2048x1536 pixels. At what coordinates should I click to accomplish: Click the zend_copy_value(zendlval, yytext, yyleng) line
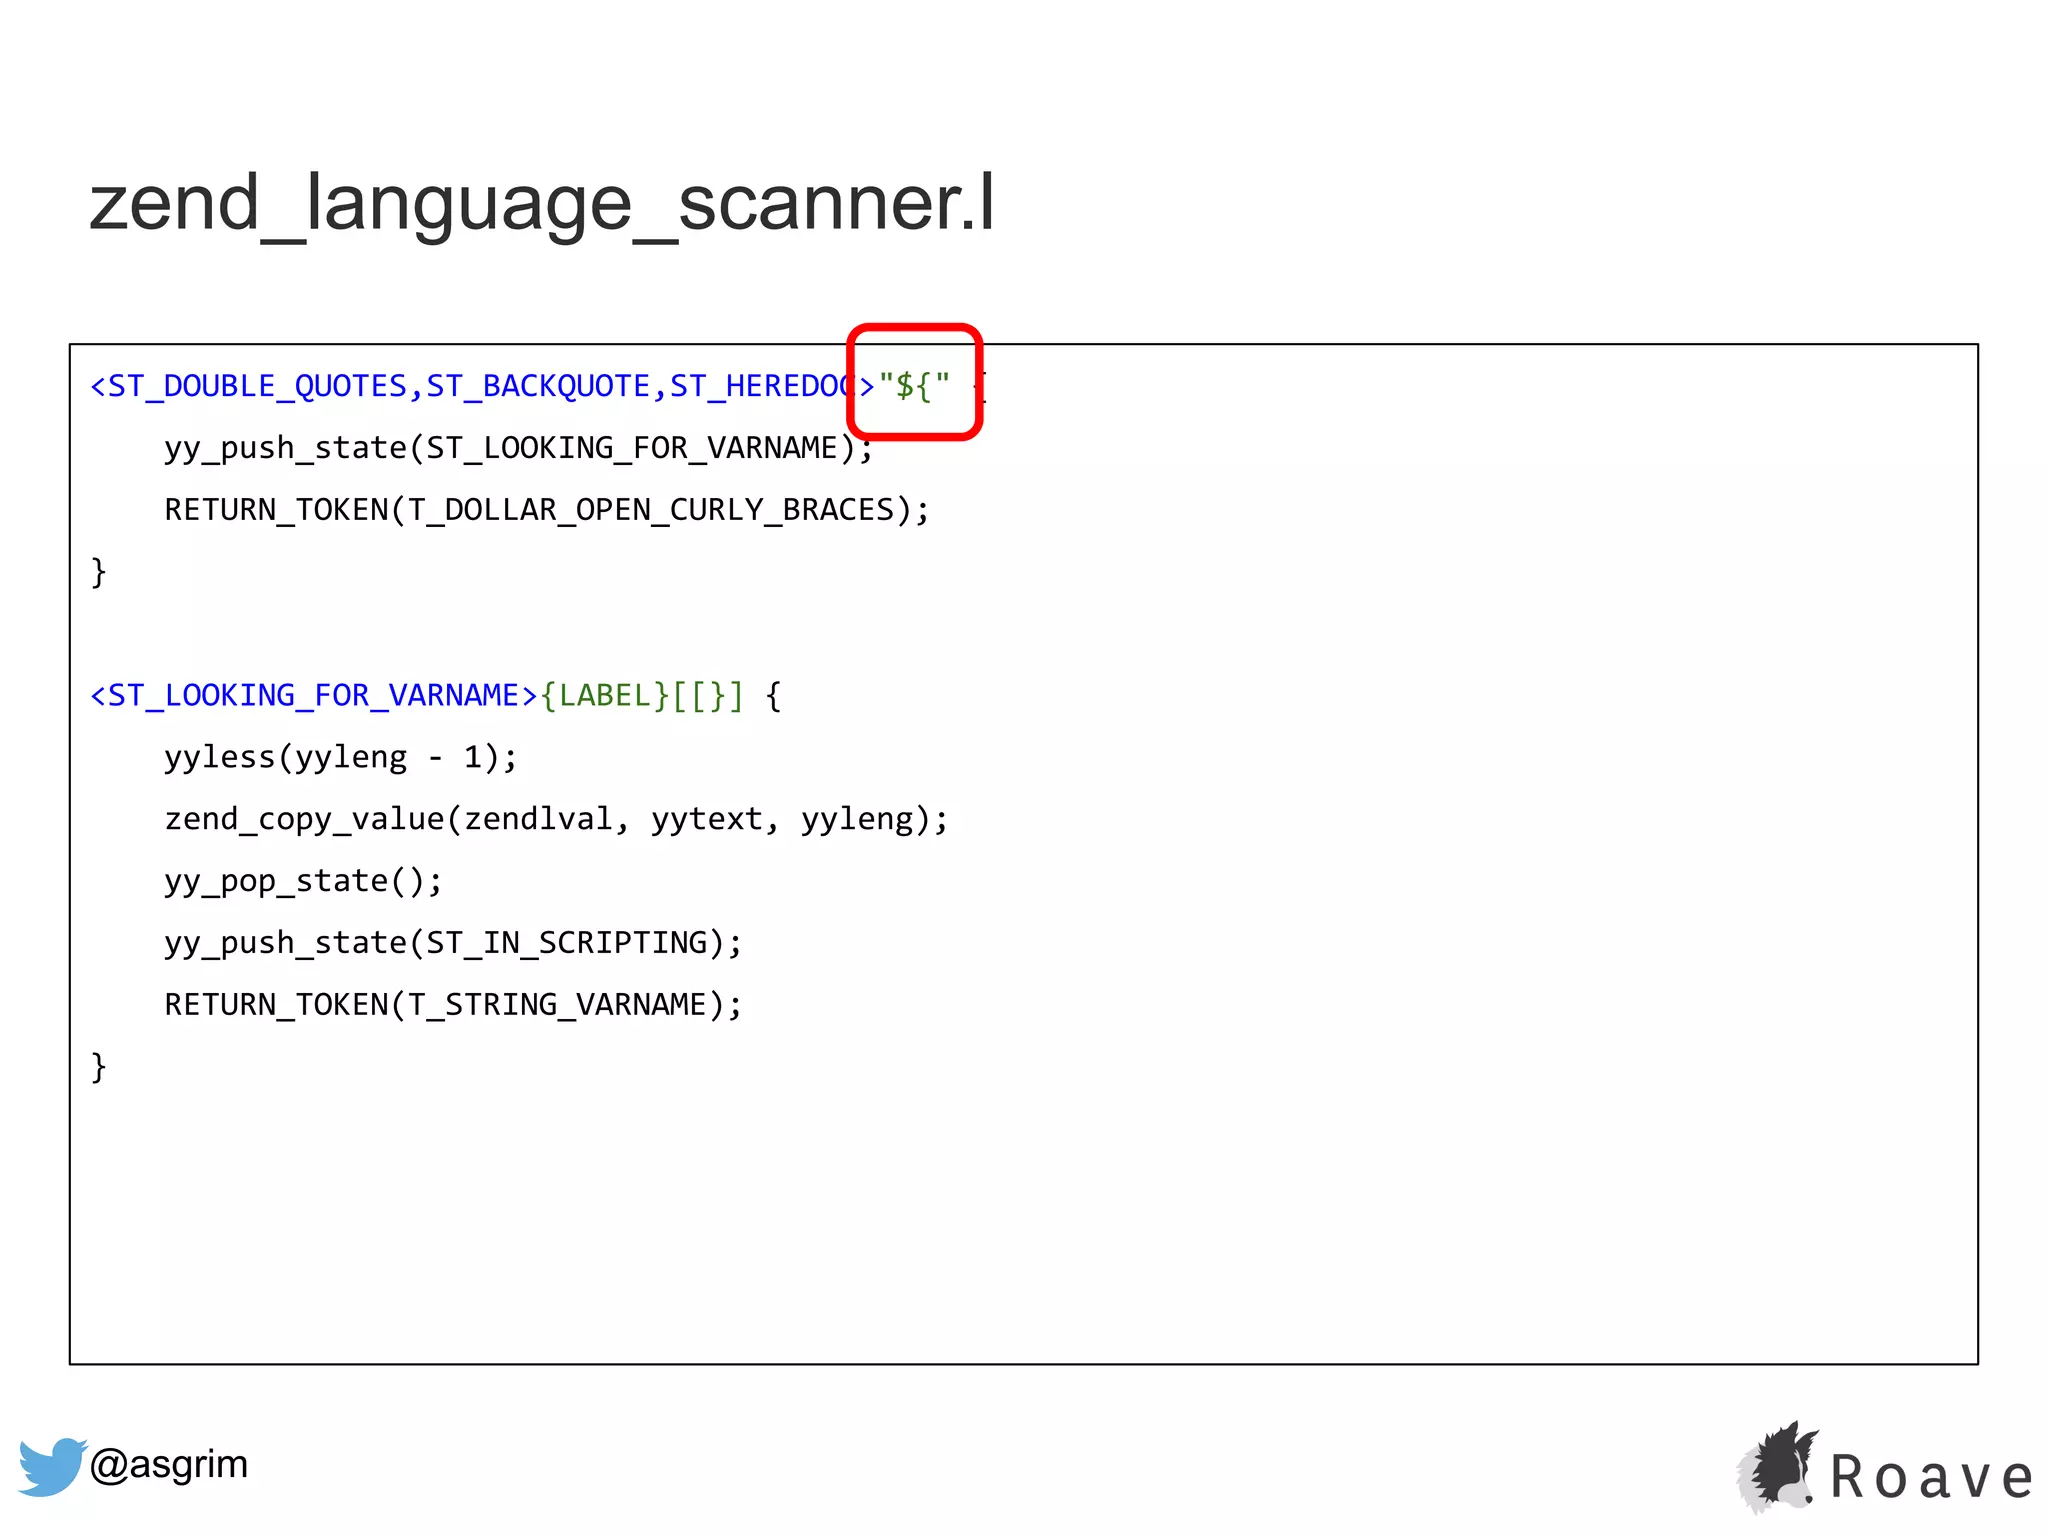coord(556,819)
